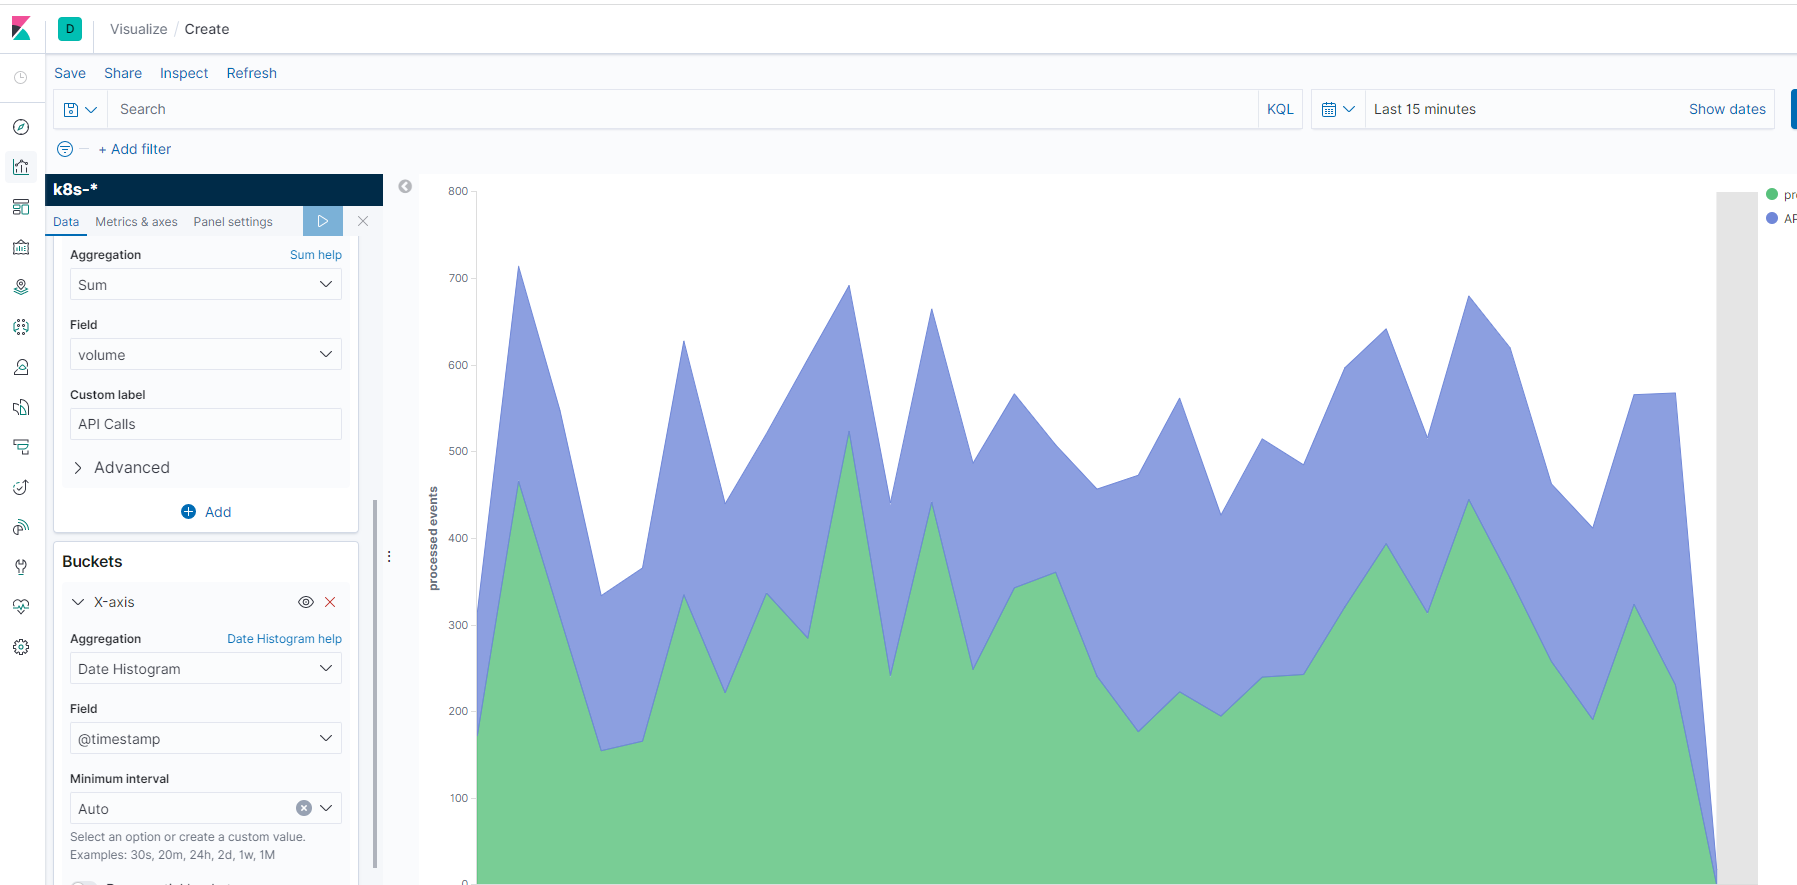1797x885 pixels.
Task: Toggle X-axis bucket visibility with eye icon
Action: (306, 602)
